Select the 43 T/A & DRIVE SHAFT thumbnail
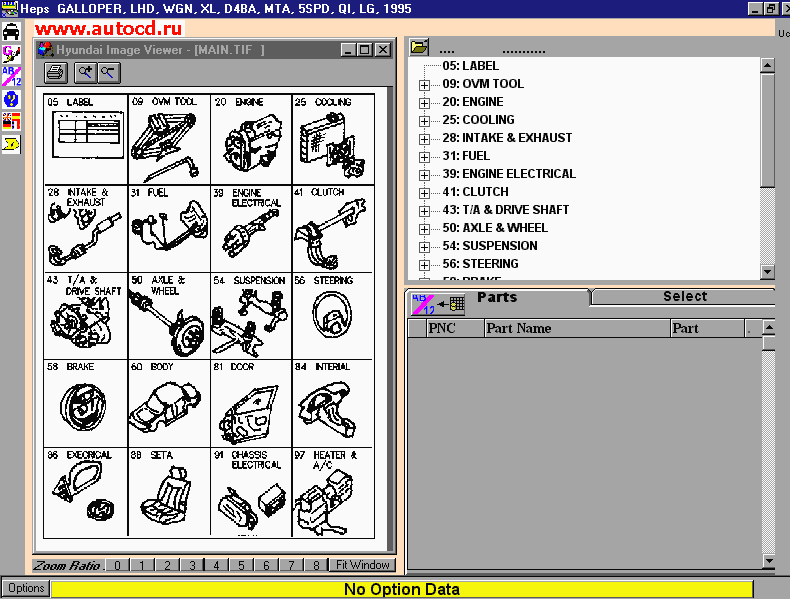This screenshot has height=599, width=790. pos(86,316)
